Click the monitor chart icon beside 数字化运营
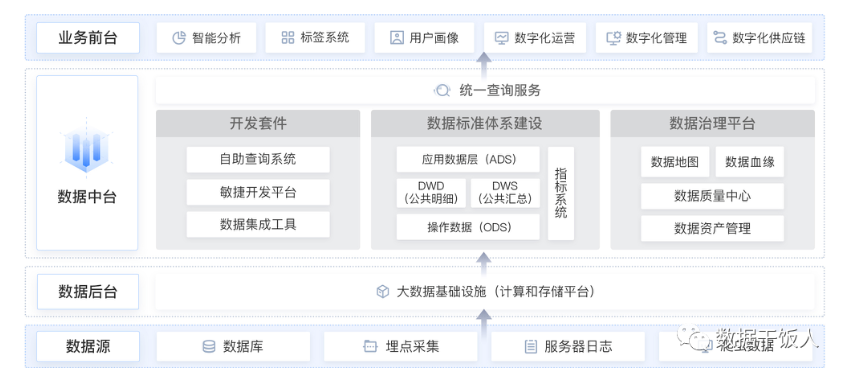Viewport: 851px width, 379px height. pos(501,38)
